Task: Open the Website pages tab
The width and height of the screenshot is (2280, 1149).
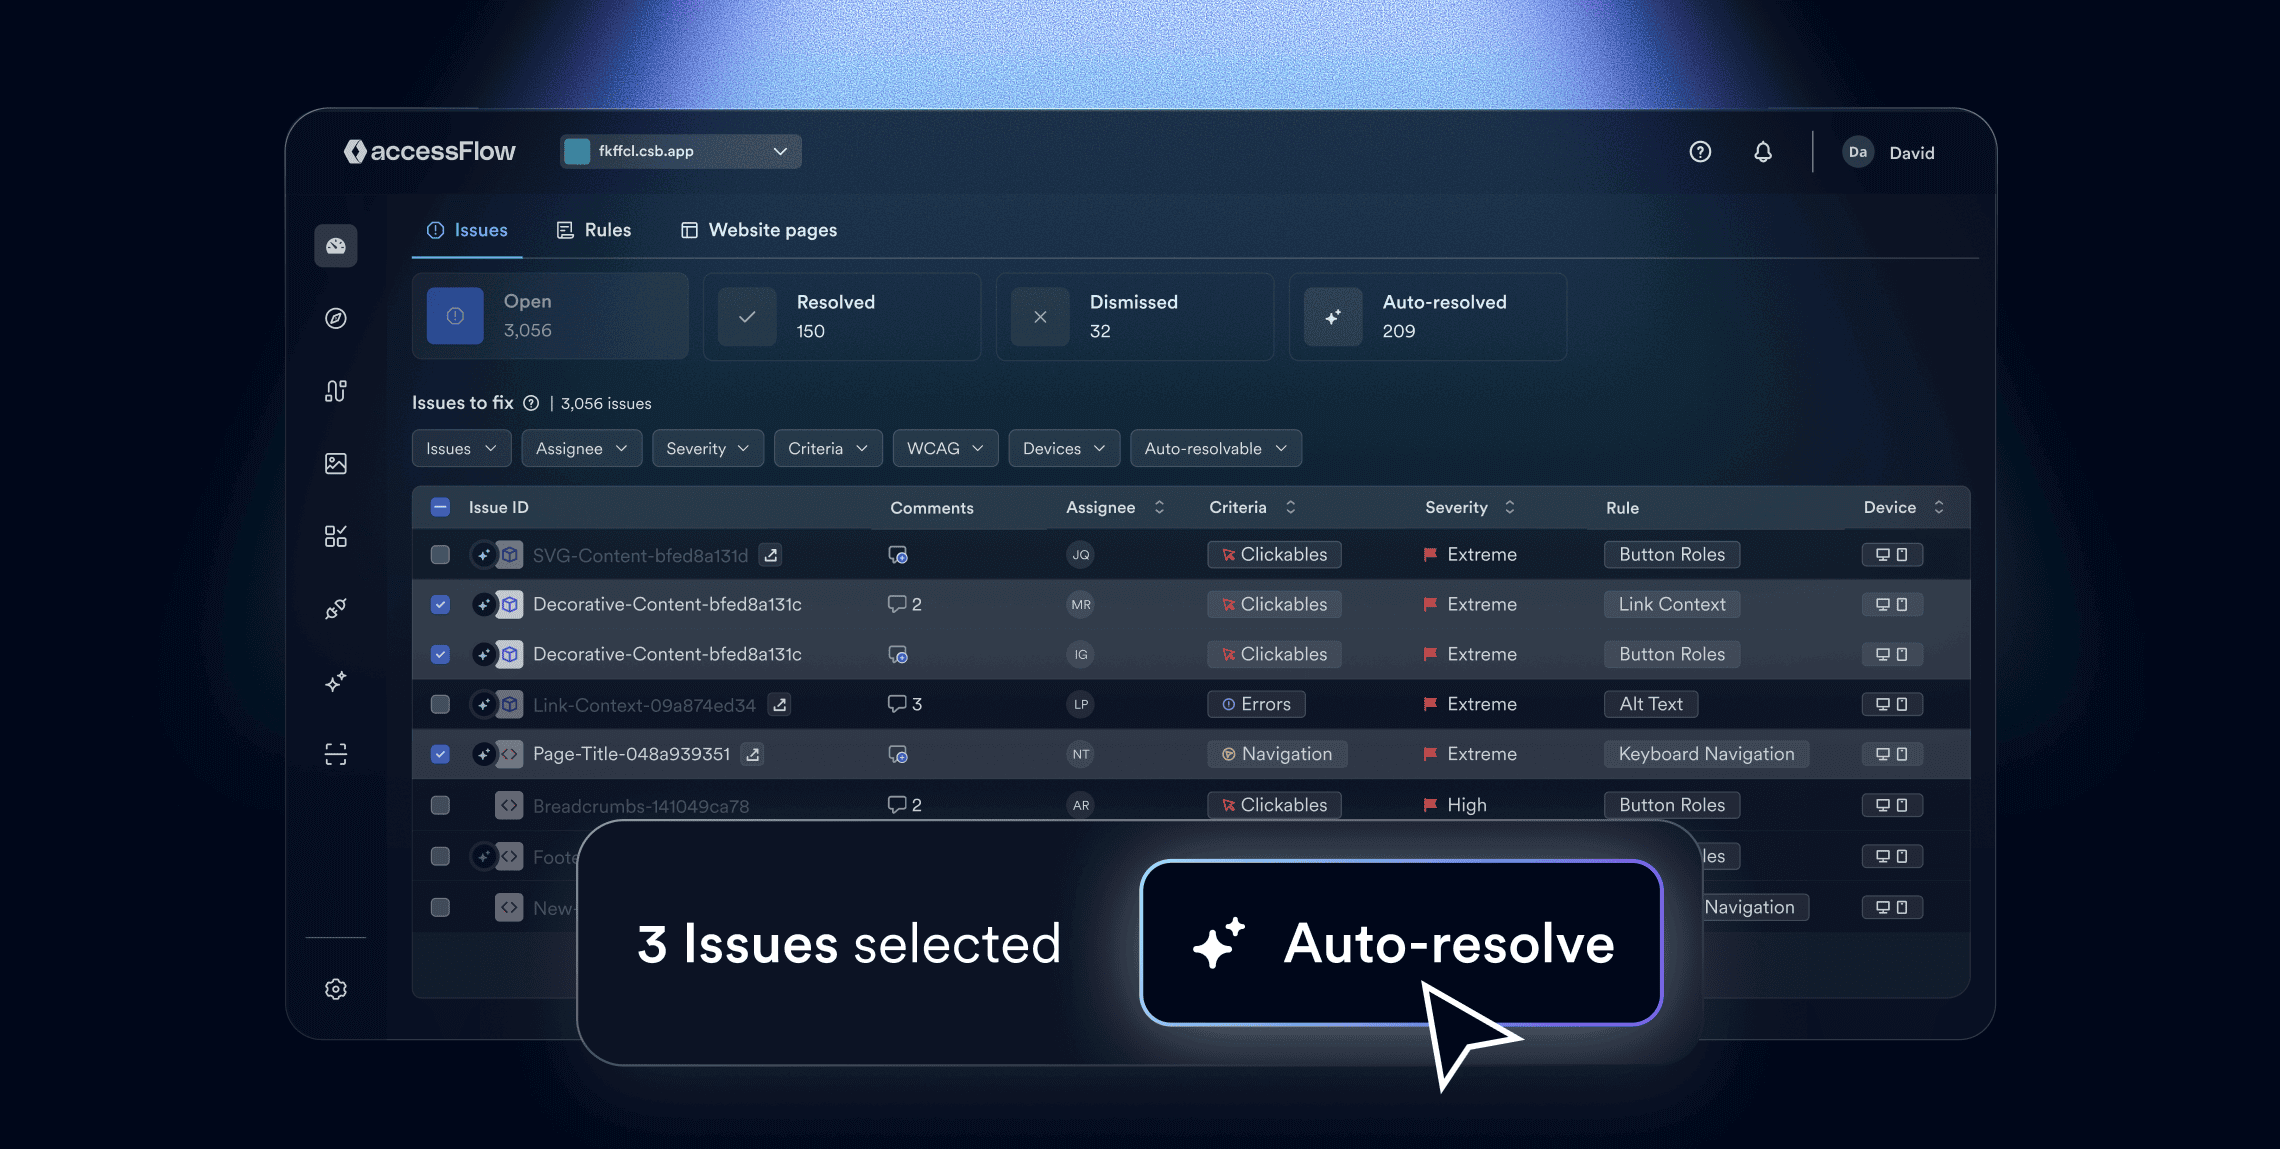Action: (758, 229)
